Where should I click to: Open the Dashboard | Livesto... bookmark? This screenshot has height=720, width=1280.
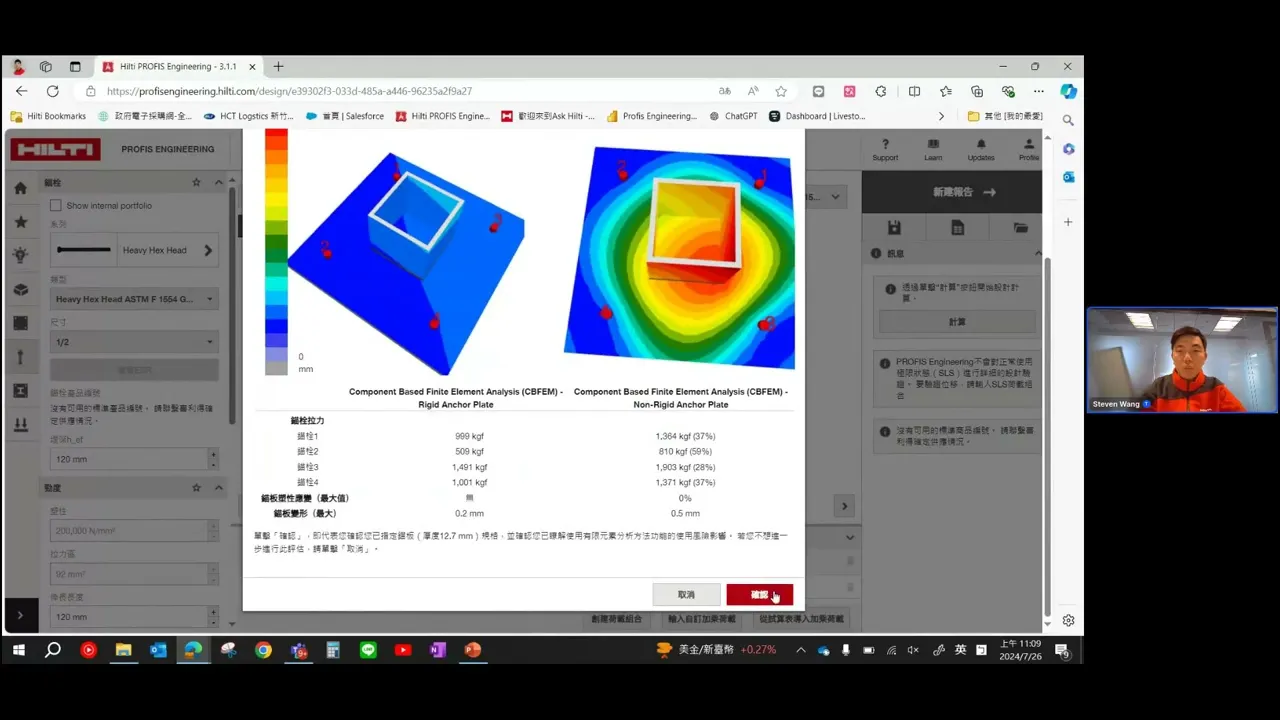tap(817, 116)
